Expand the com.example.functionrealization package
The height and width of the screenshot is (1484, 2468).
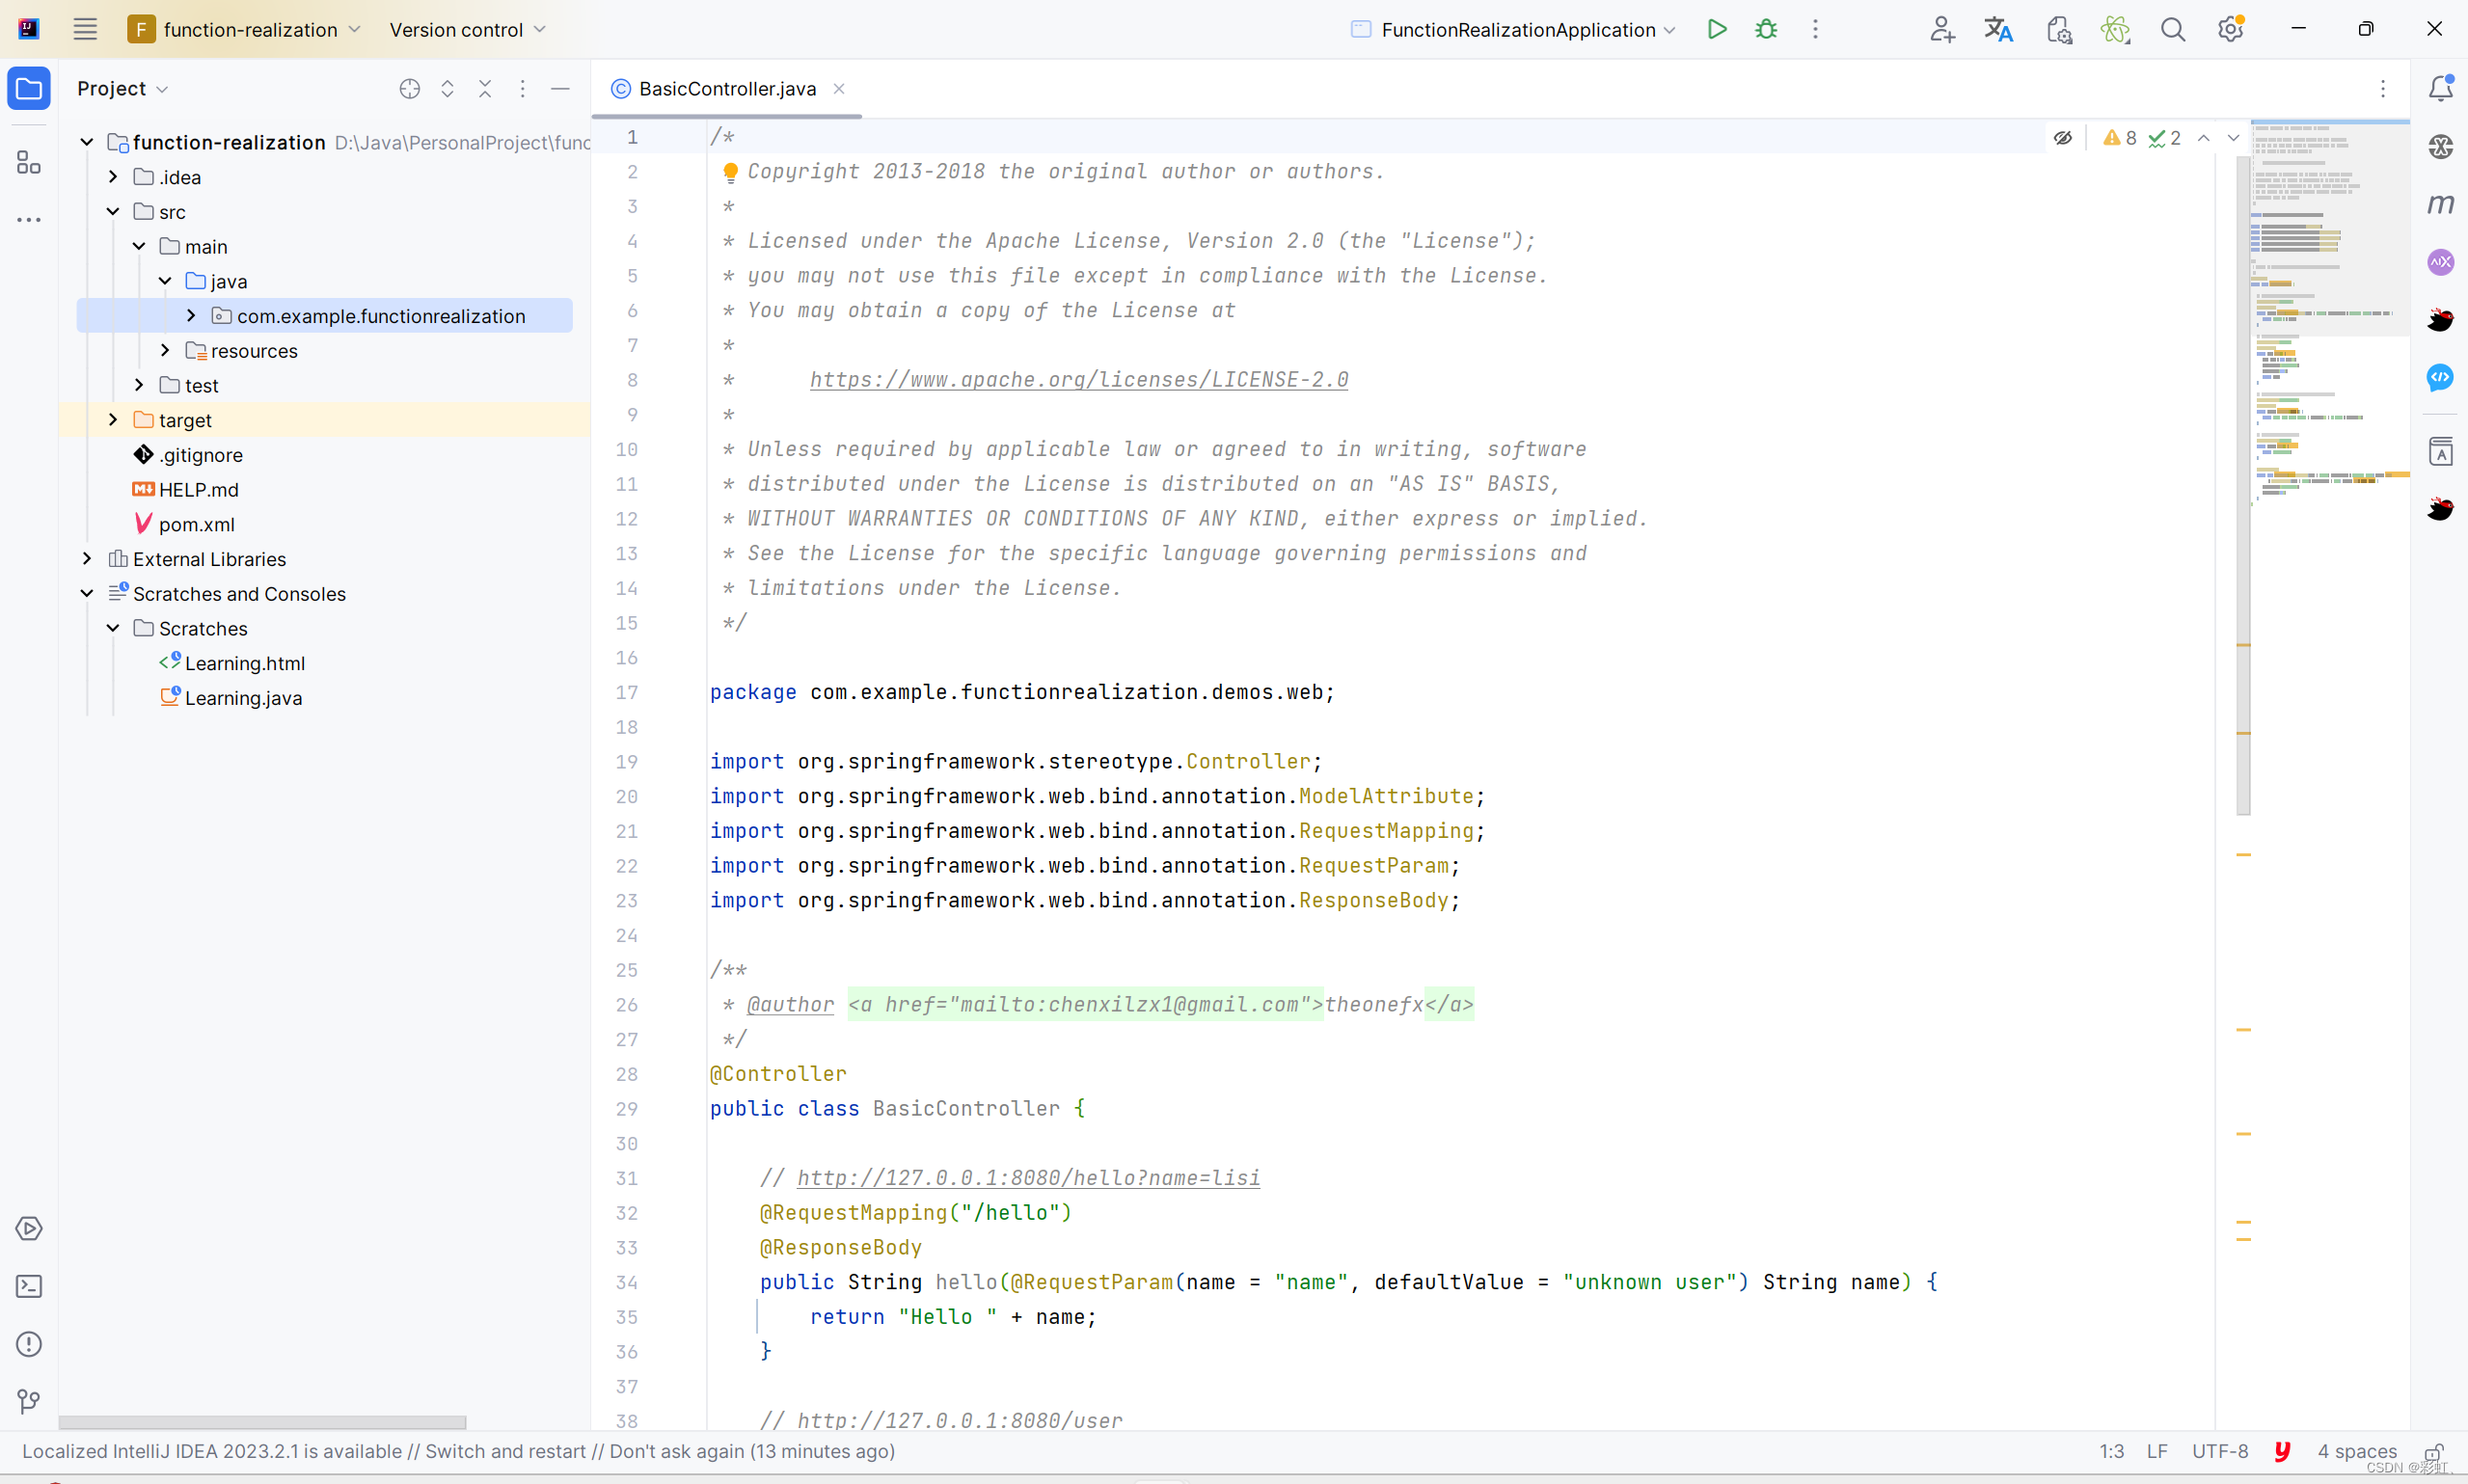click(191, 316)
